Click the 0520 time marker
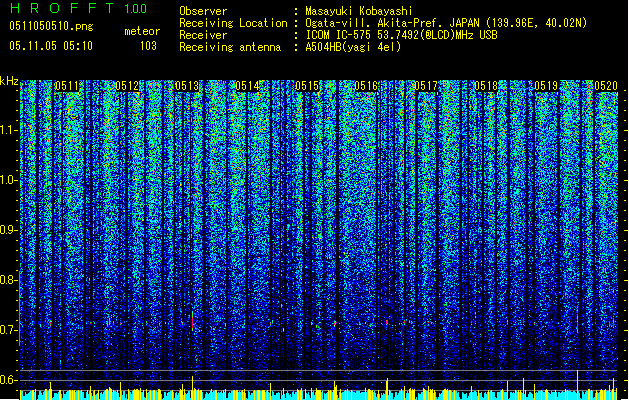This screenshot has width=629, height=400. point(606,86)
